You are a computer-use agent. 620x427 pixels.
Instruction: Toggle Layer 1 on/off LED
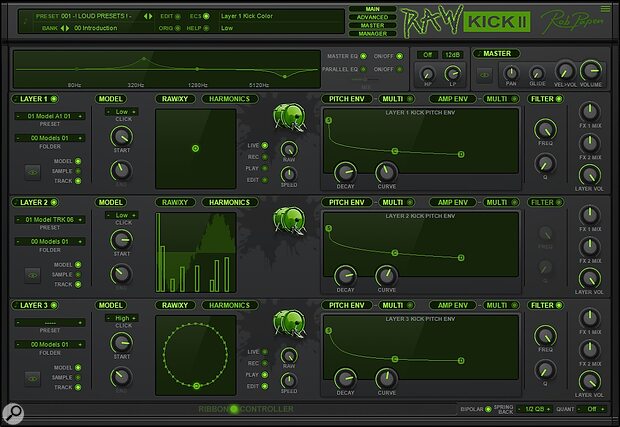pyautogui.click(x=54, y=99)
